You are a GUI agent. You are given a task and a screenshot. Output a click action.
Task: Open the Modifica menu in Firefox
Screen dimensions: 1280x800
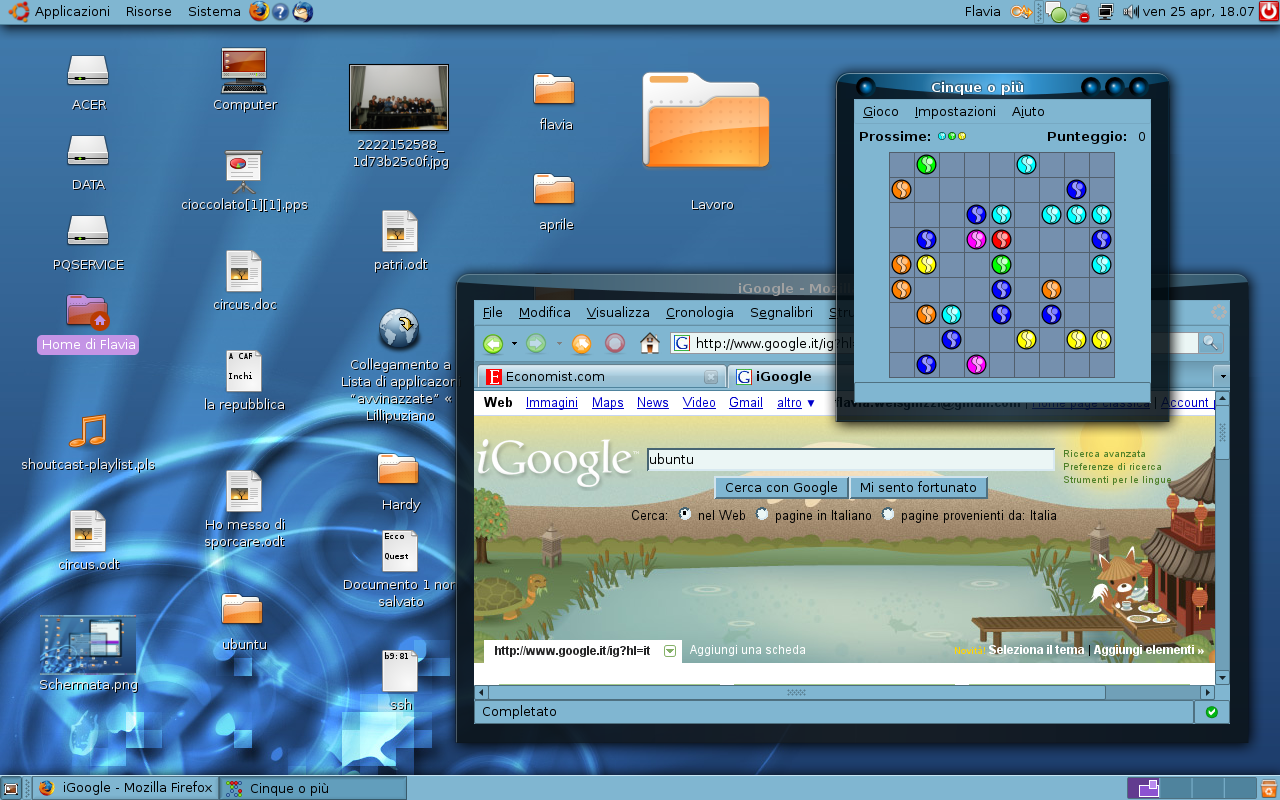tap(544, 313)
